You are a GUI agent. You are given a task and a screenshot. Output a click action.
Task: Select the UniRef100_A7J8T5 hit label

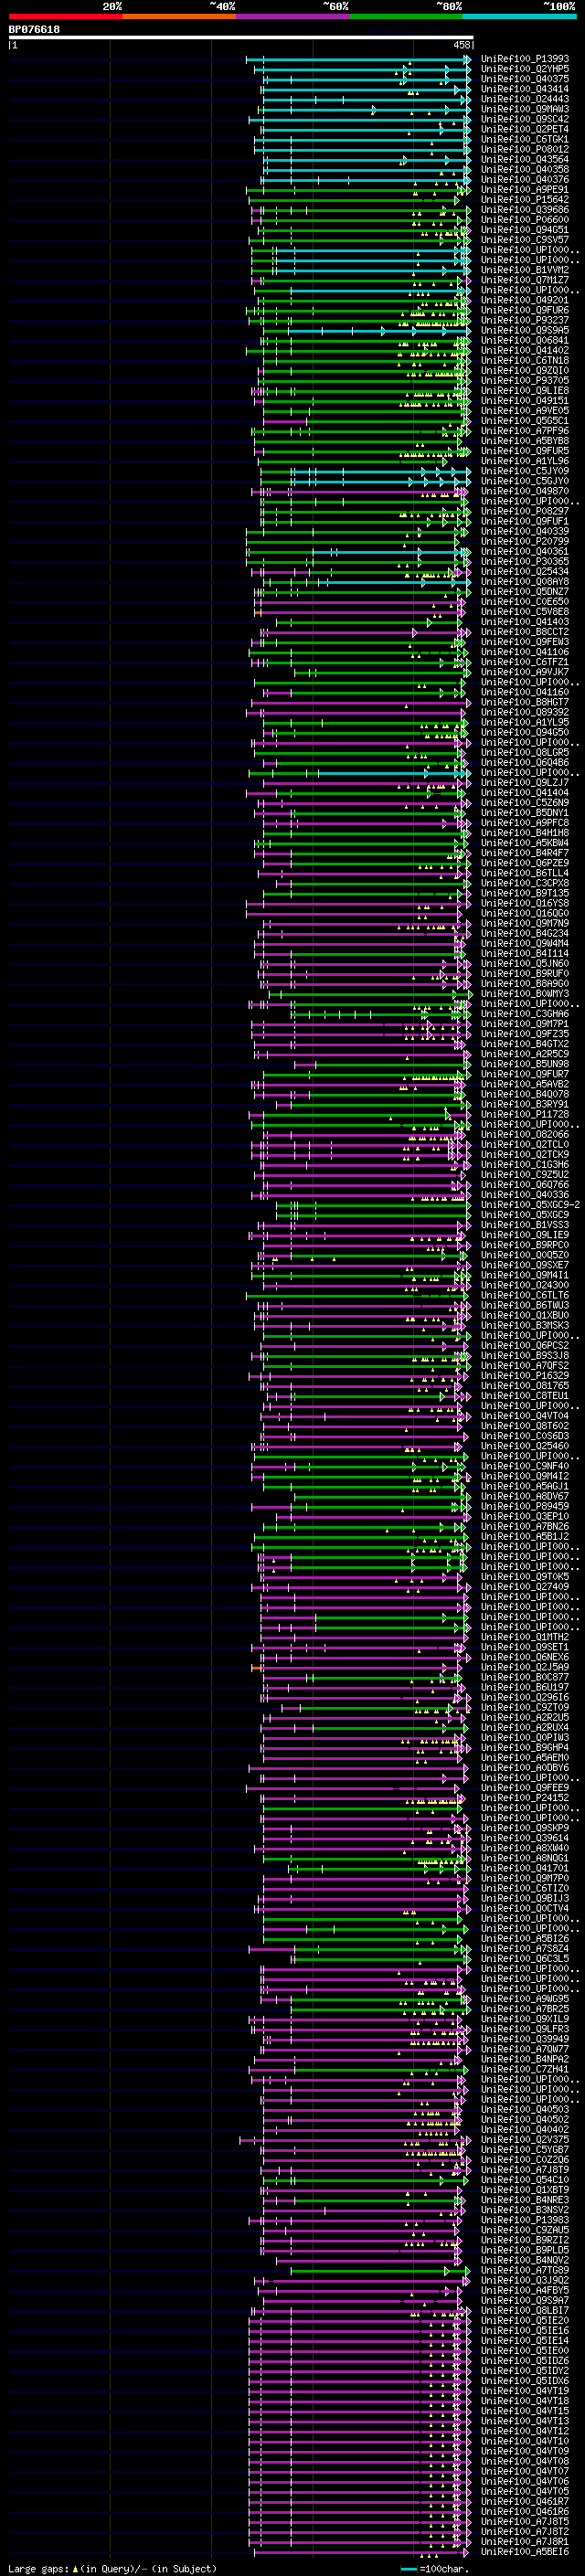tap(525, 2521)
